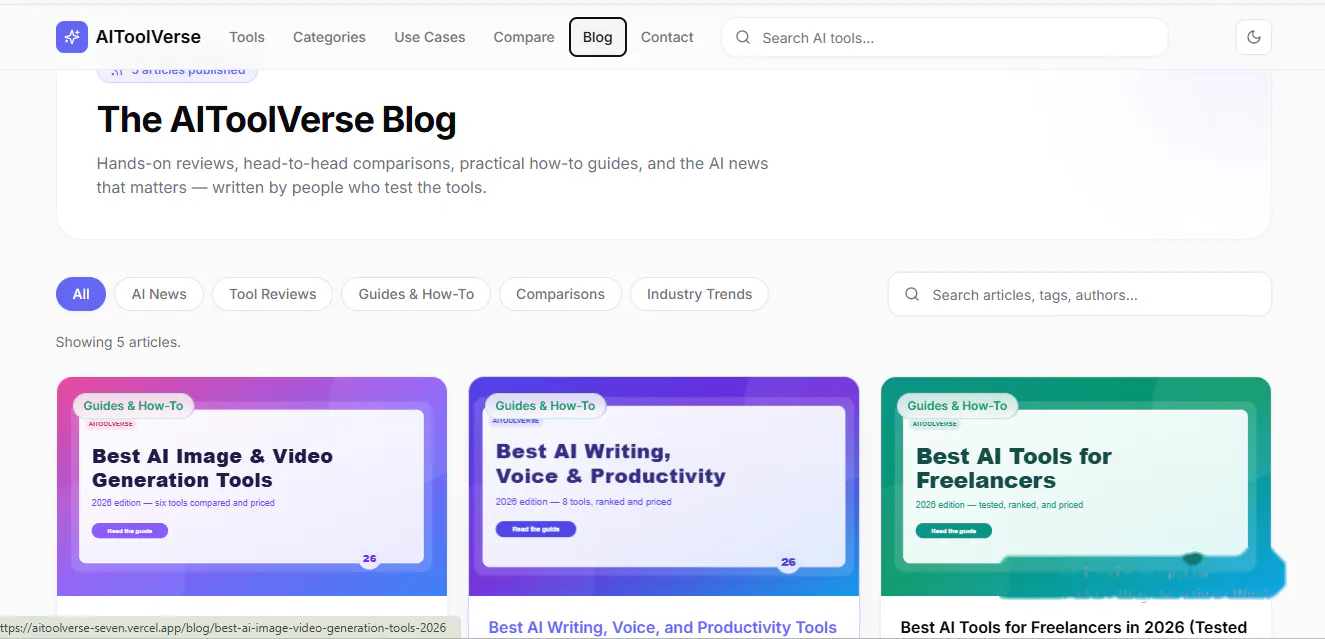Viewport: 1325px width, 639px height.
Task: Click Read the guide on Image & Video card
Action: click(x=130, y=531)
